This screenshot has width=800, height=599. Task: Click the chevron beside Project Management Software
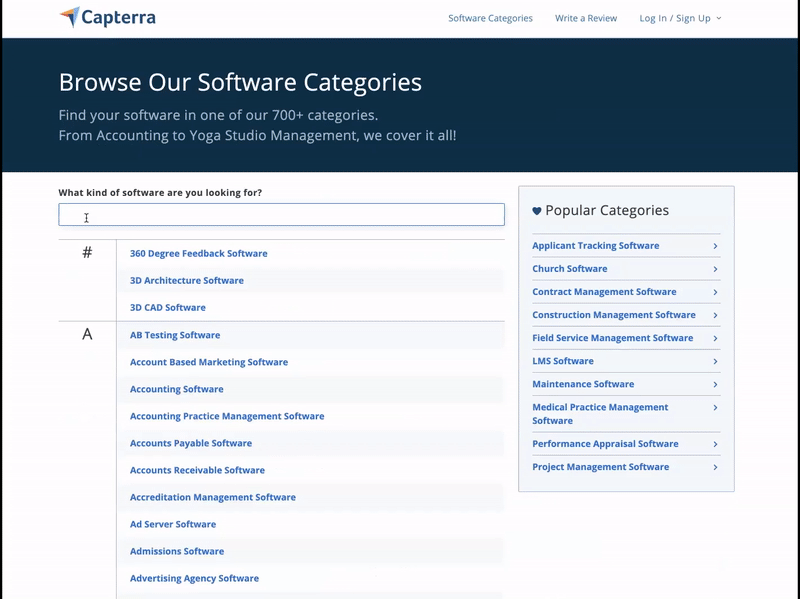coord(715,467)
